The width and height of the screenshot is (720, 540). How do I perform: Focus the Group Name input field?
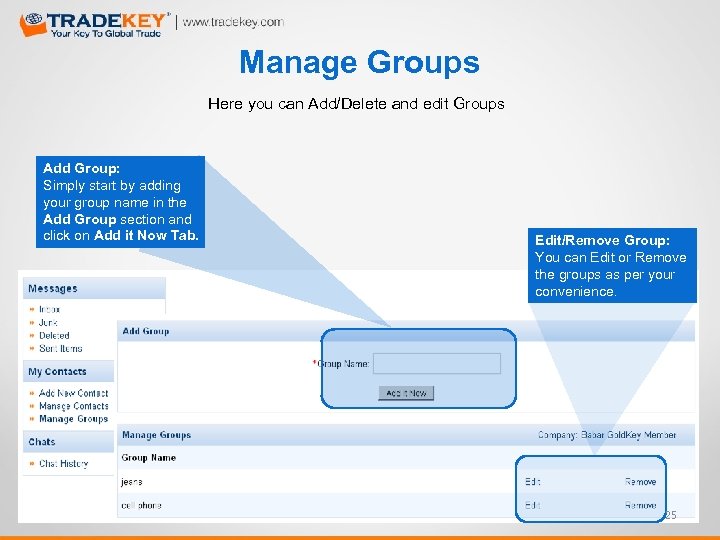[437, 363]
